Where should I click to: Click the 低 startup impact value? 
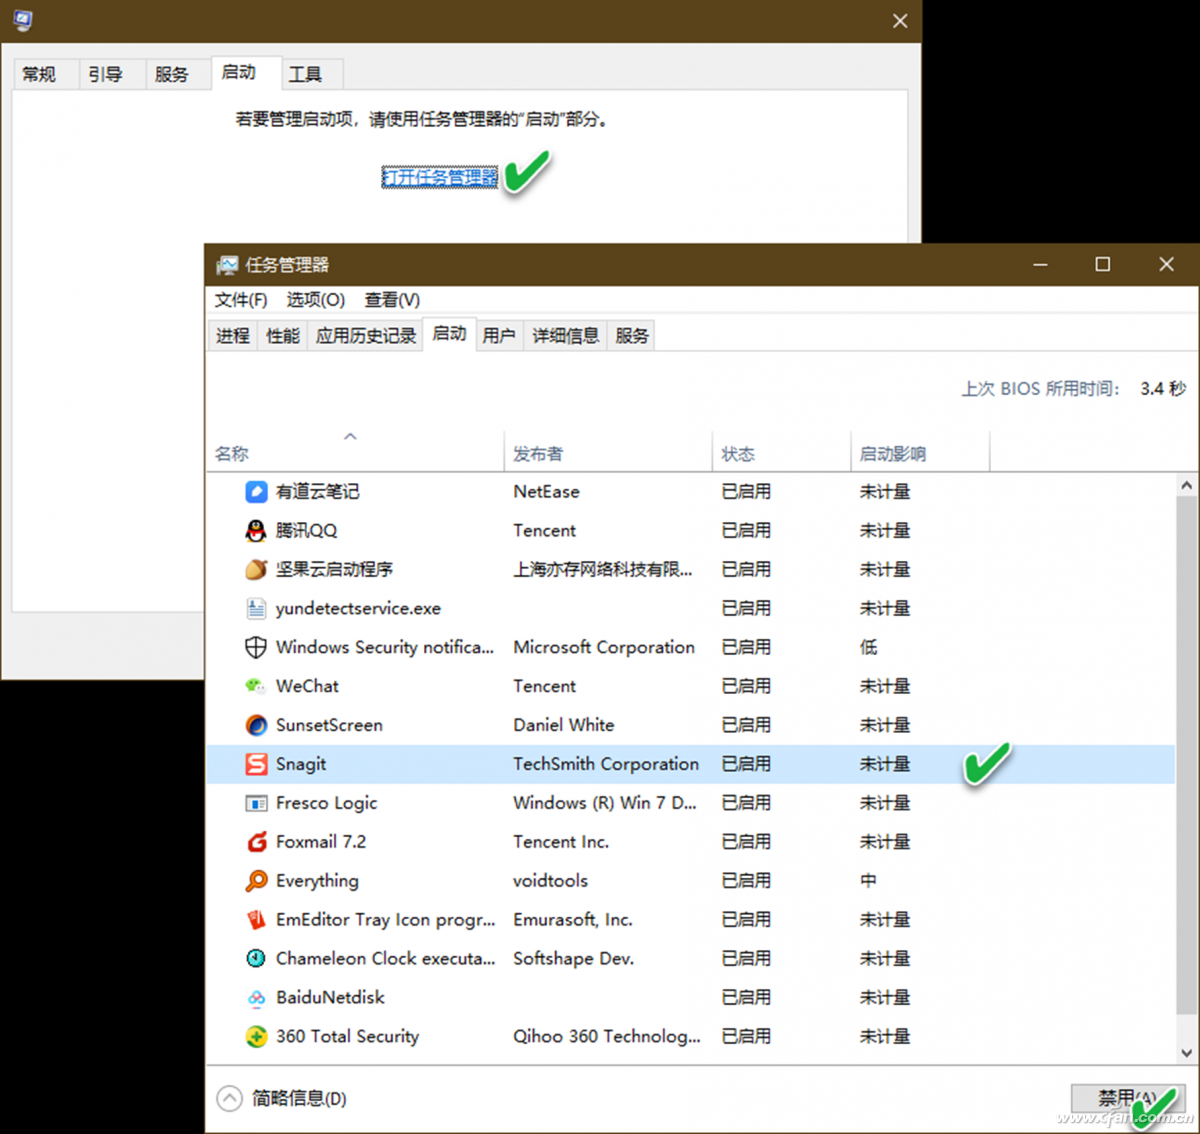tap(868, 647)
